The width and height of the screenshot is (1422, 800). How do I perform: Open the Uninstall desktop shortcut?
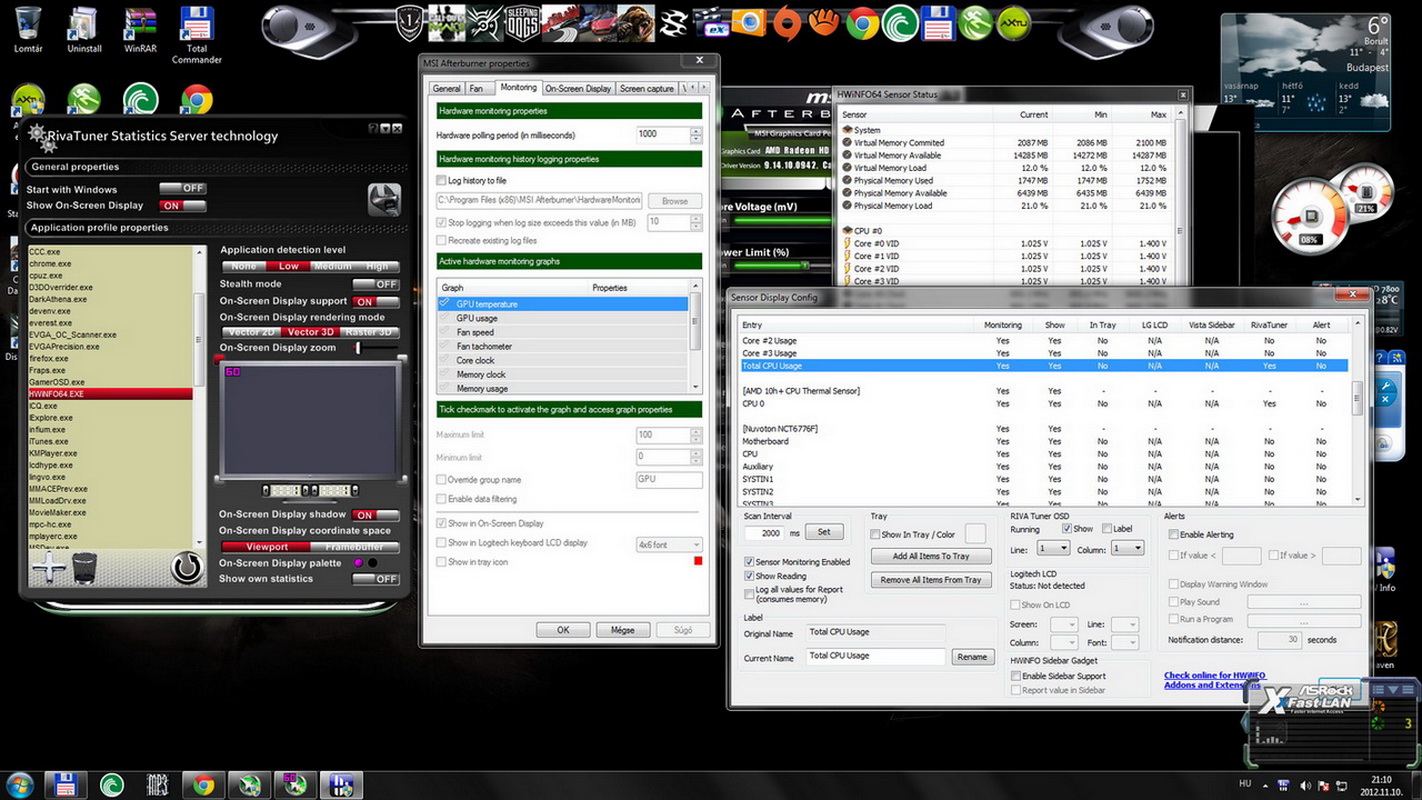tap(84, 30)
